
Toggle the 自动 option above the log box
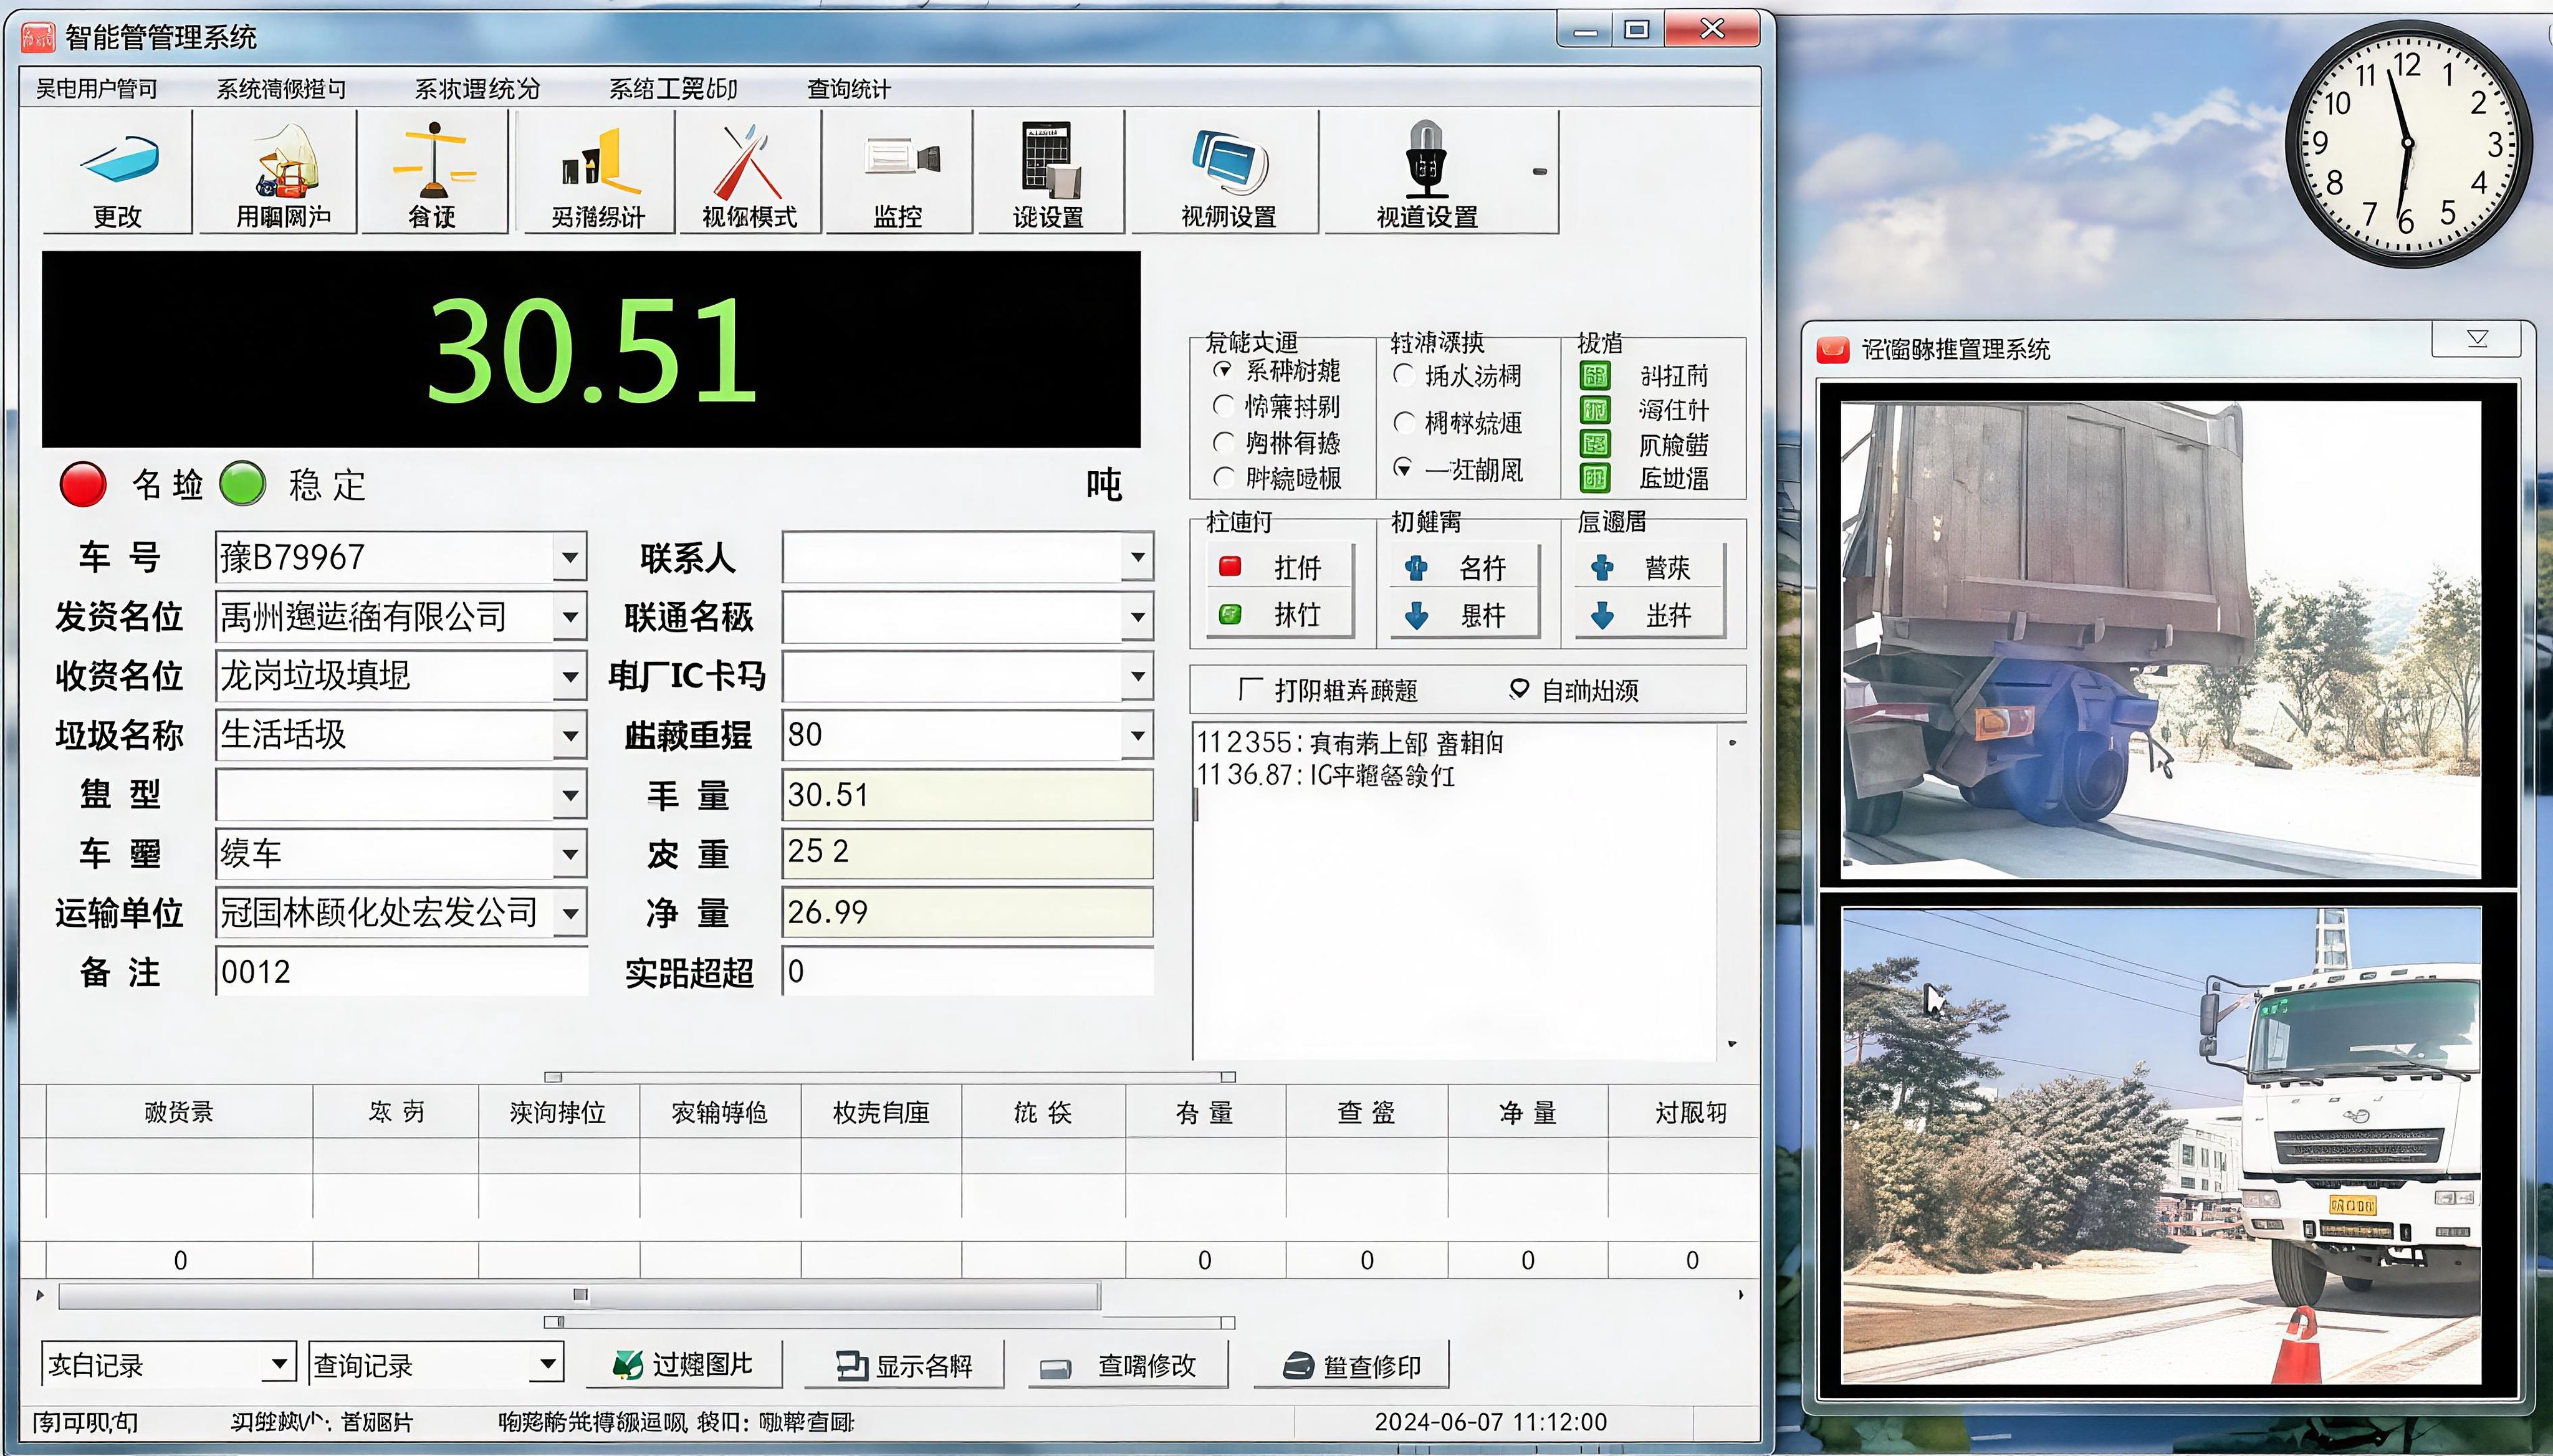tap(1519, 689)
